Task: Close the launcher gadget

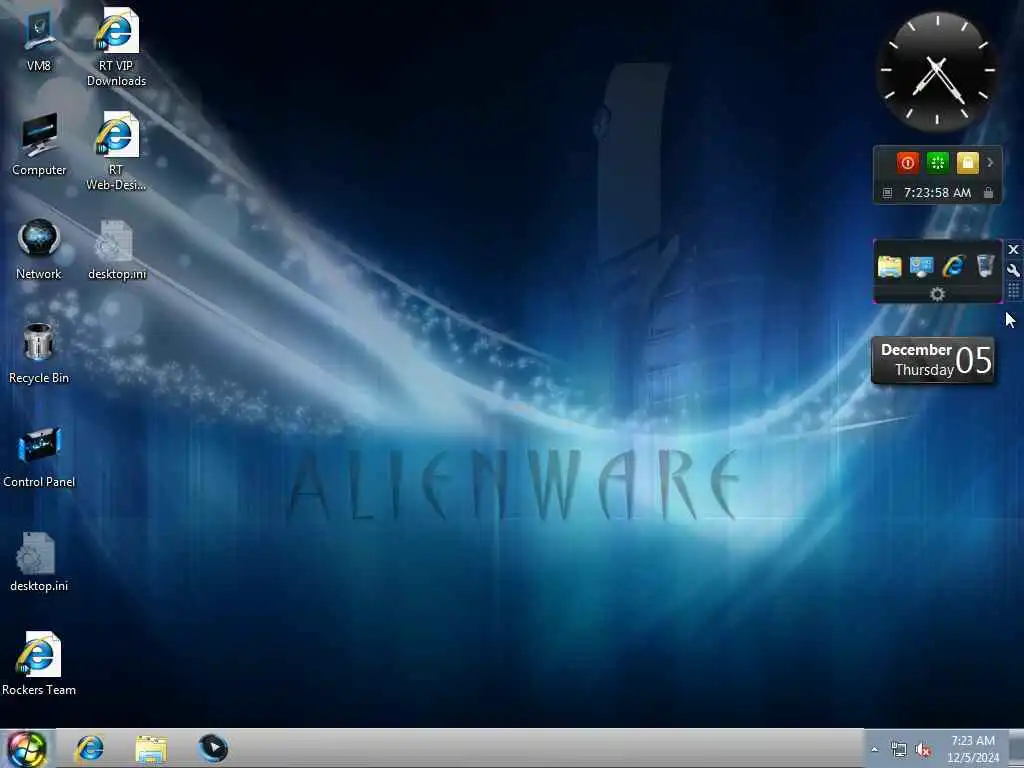Action: [x=1014, y=249]
